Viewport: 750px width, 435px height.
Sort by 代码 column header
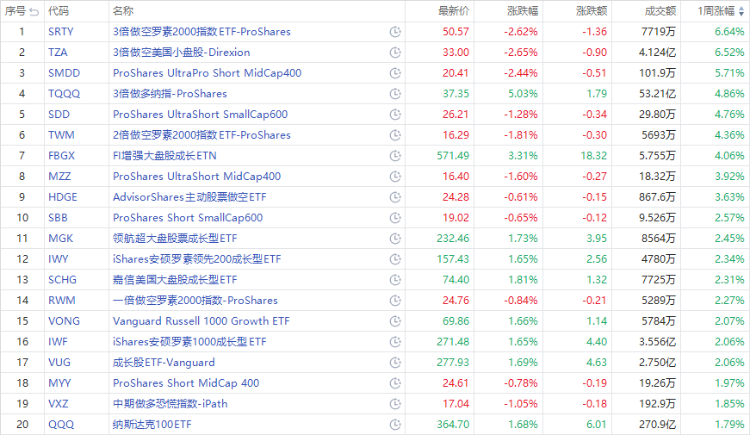coord(58,11)
